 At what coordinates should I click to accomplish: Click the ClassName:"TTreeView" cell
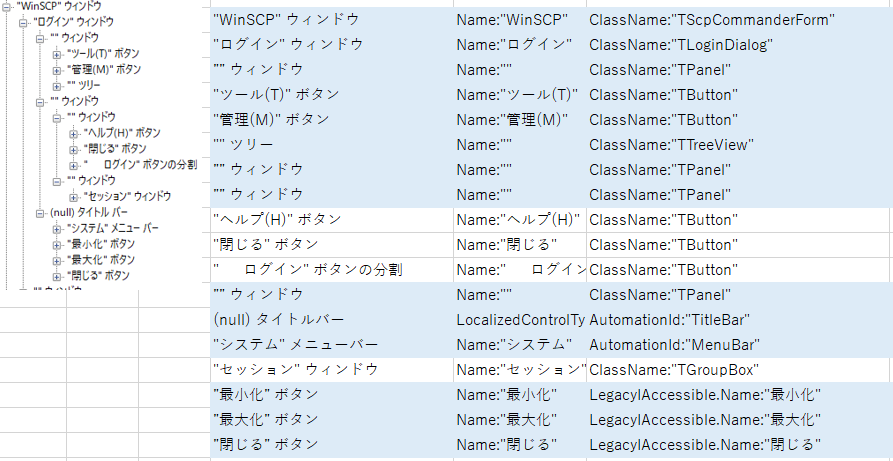pos(740,145)
